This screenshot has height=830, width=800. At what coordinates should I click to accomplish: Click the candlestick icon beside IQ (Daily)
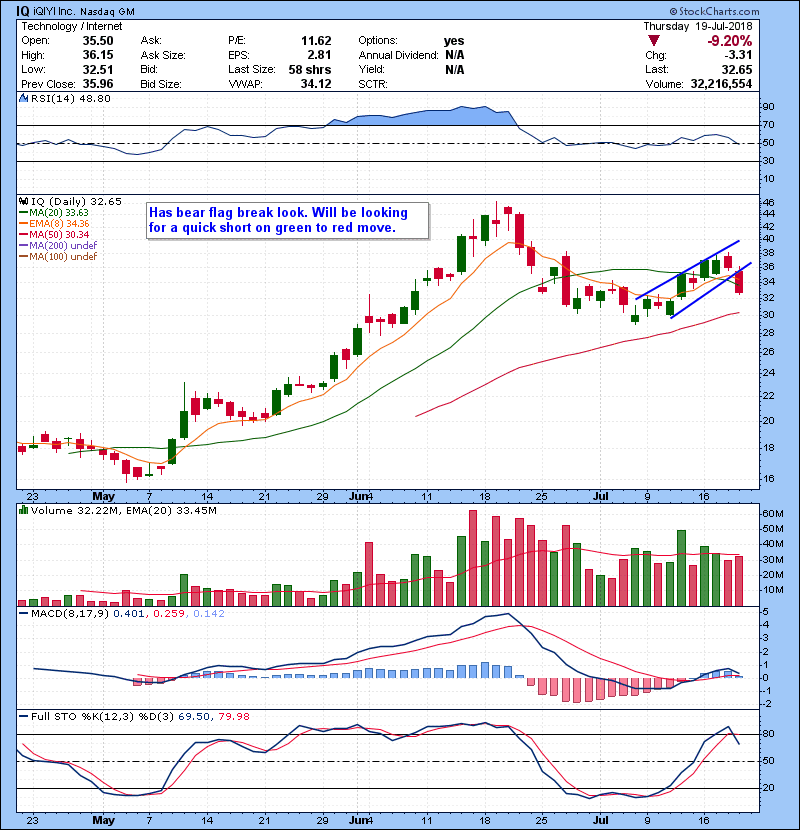(x=23, y=201)
